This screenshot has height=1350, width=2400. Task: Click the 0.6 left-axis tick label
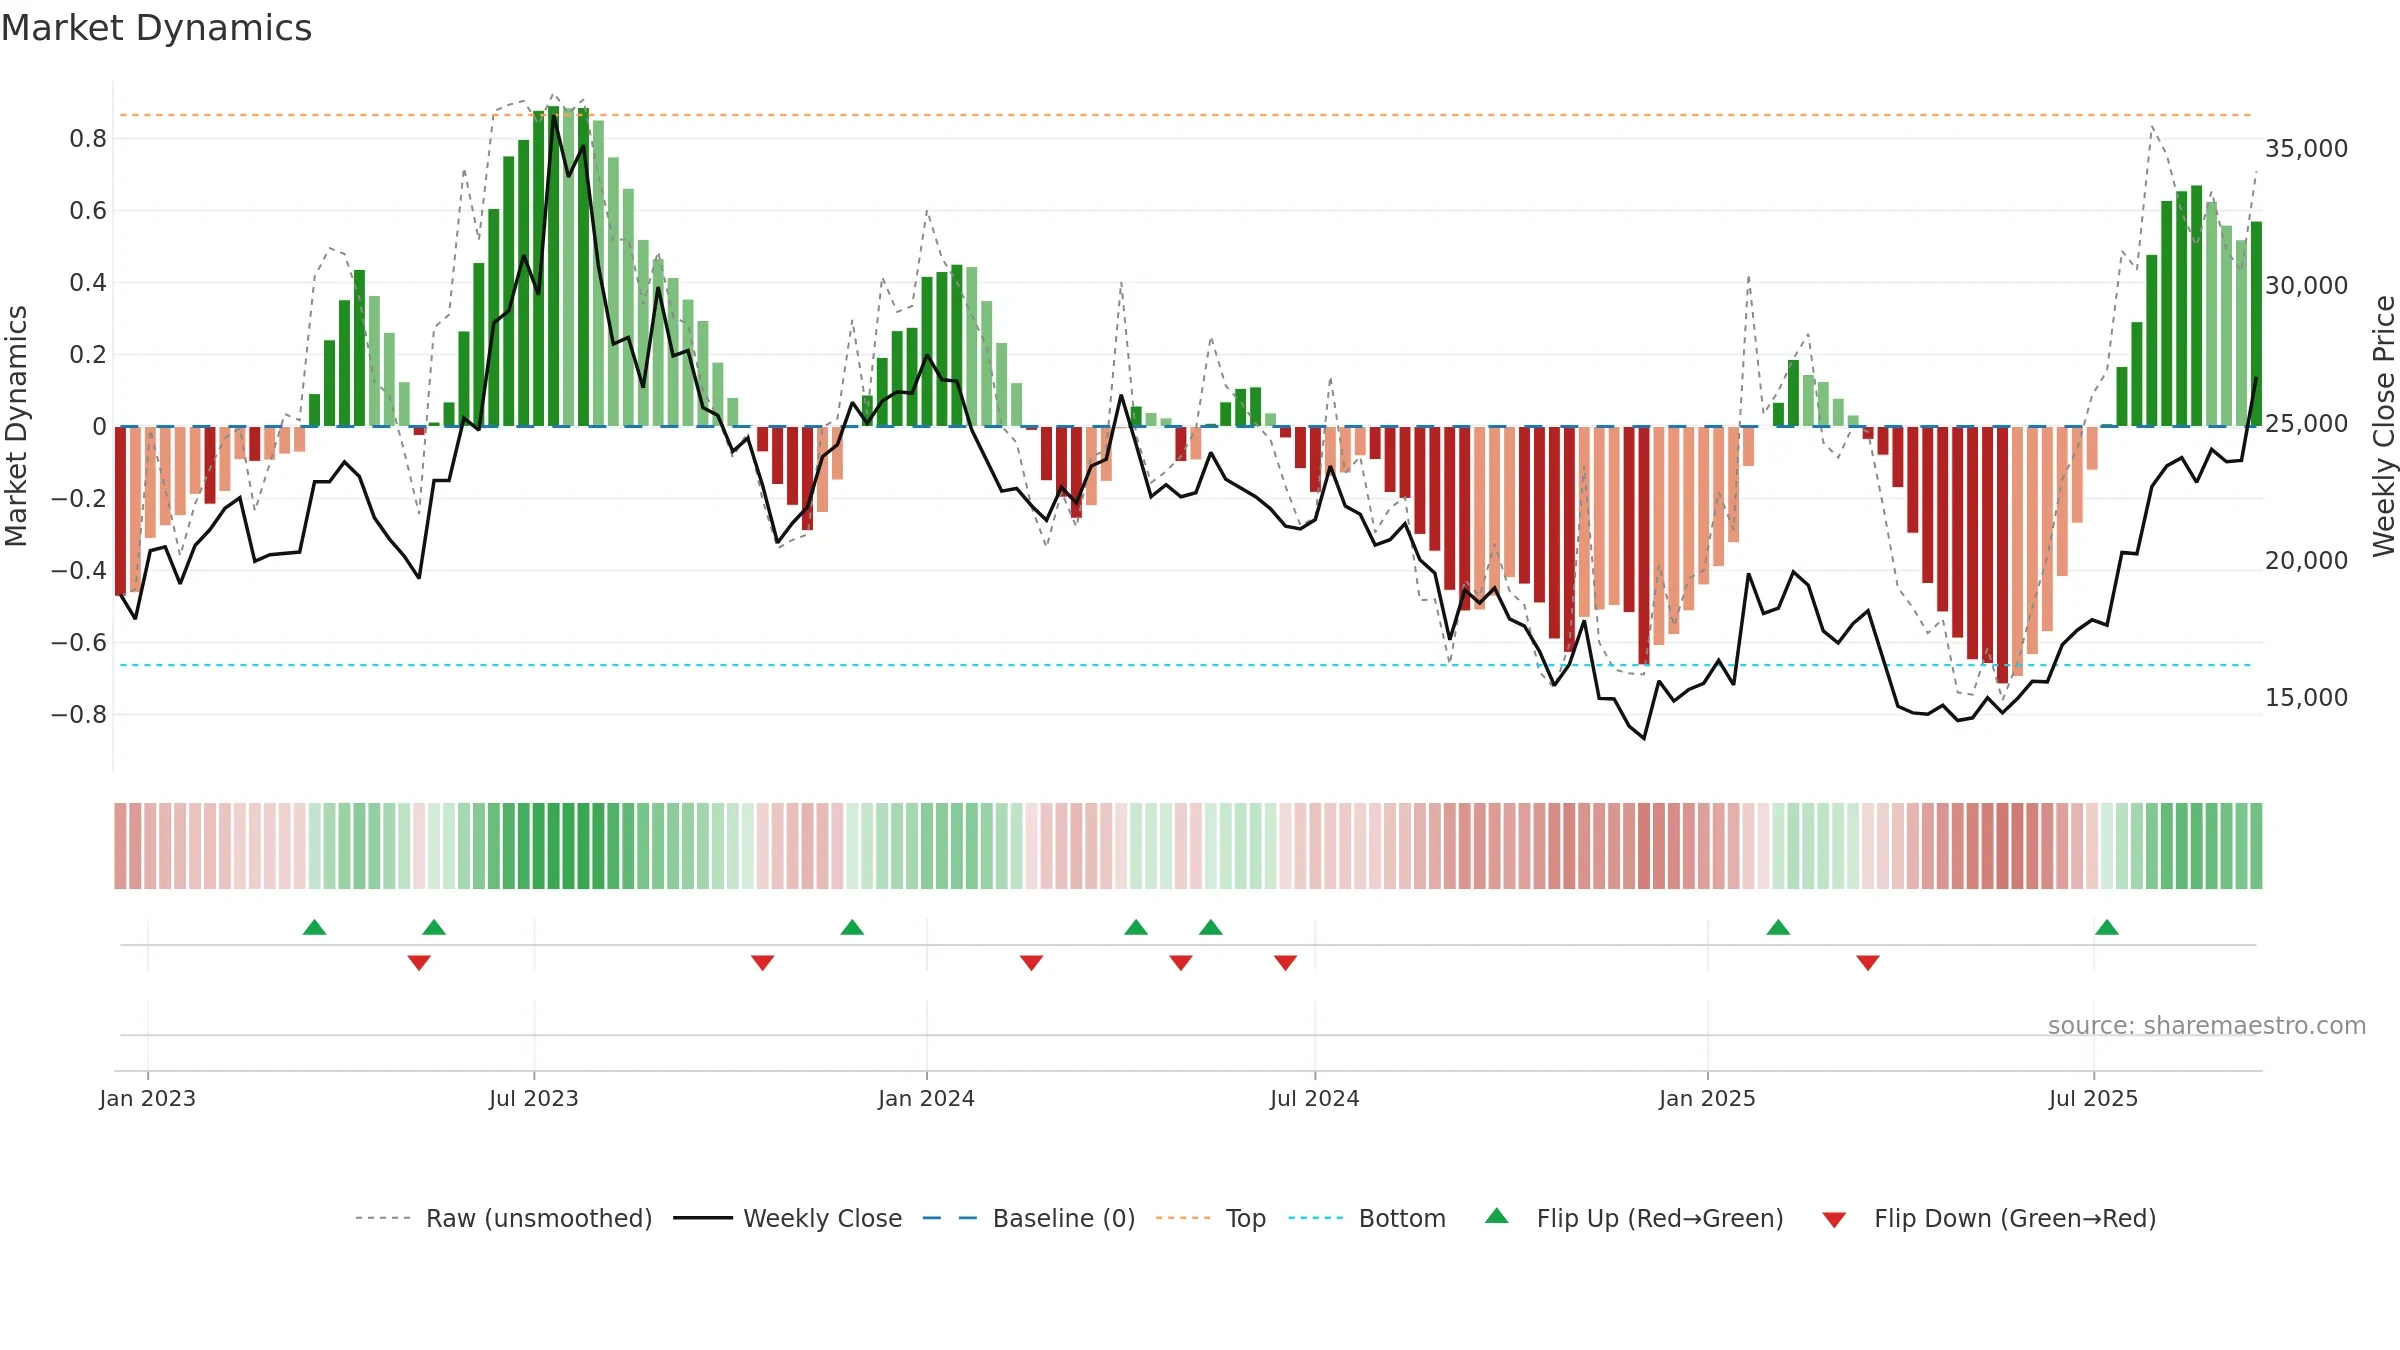point(88,210)
